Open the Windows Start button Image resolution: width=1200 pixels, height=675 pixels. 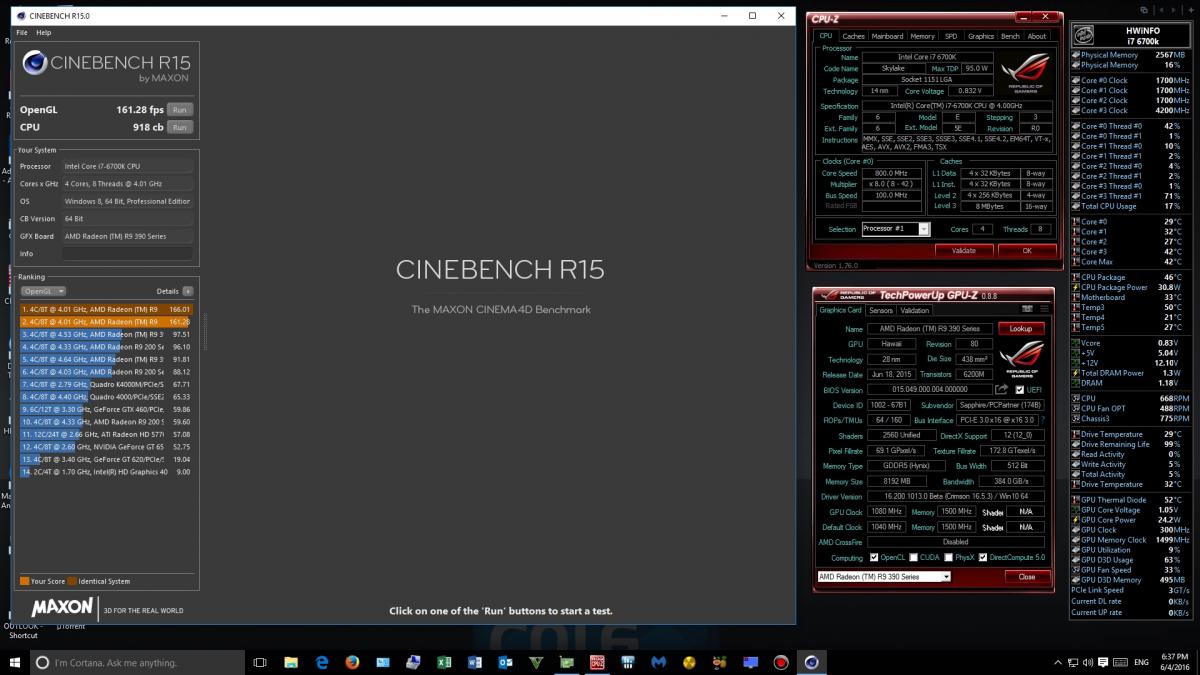pos(15,662)
